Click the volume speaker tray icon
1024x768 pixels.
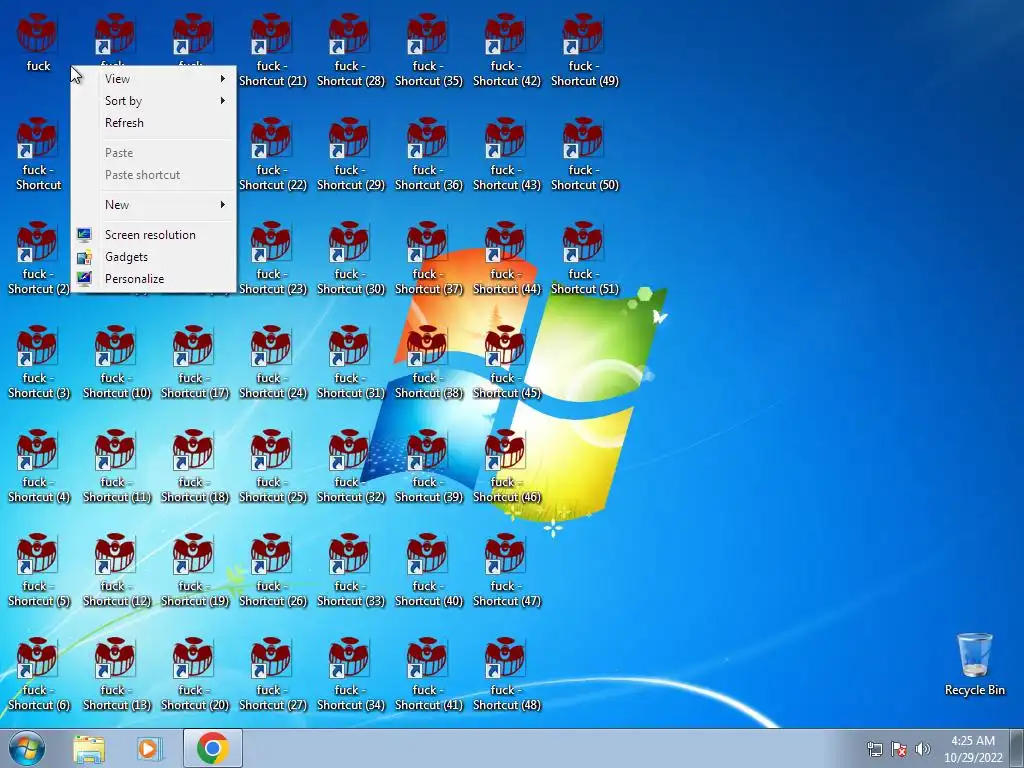tap(923, 749)
